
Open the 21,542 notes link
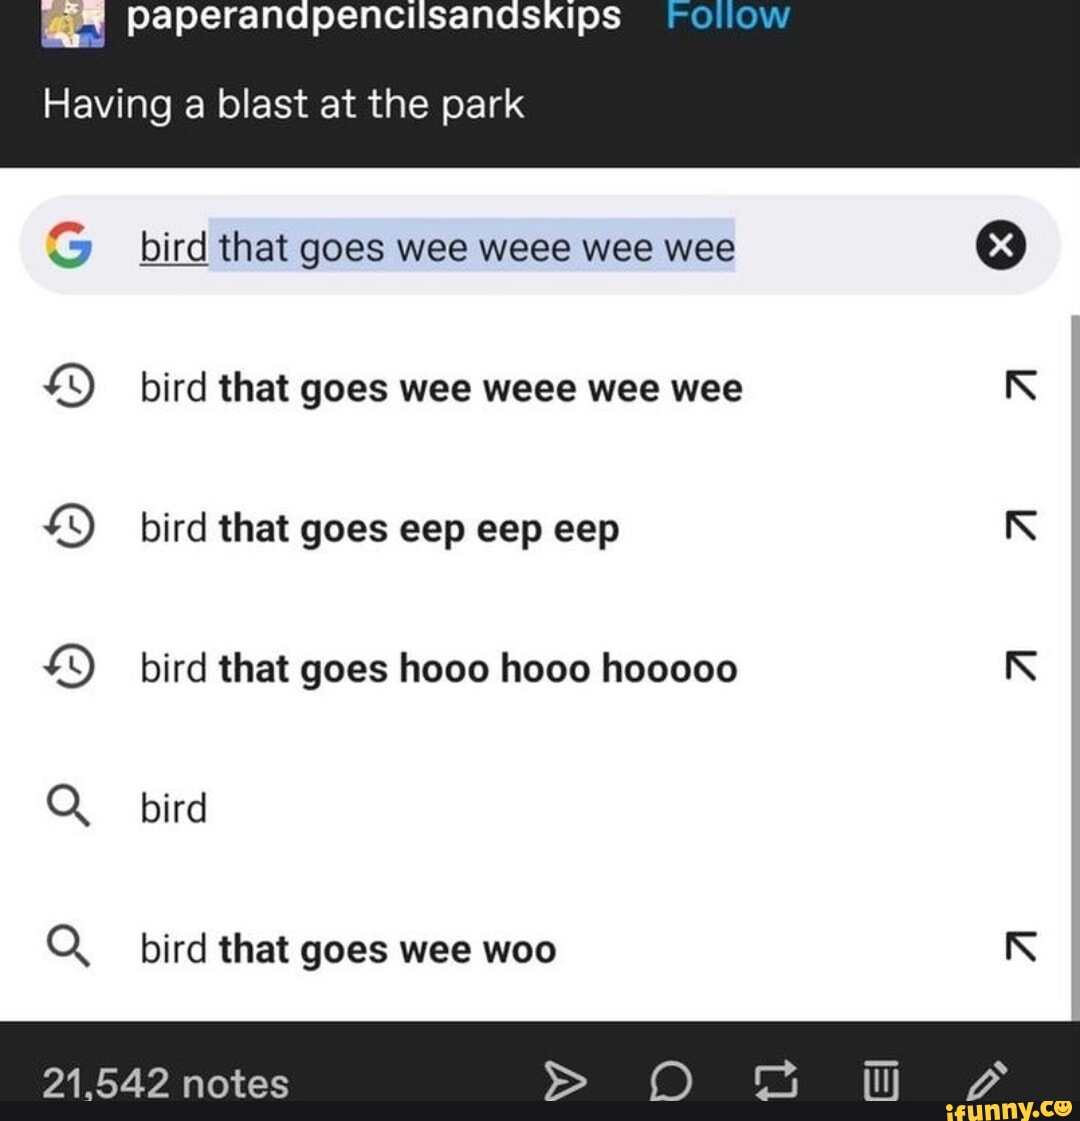tap(163, 1082)
